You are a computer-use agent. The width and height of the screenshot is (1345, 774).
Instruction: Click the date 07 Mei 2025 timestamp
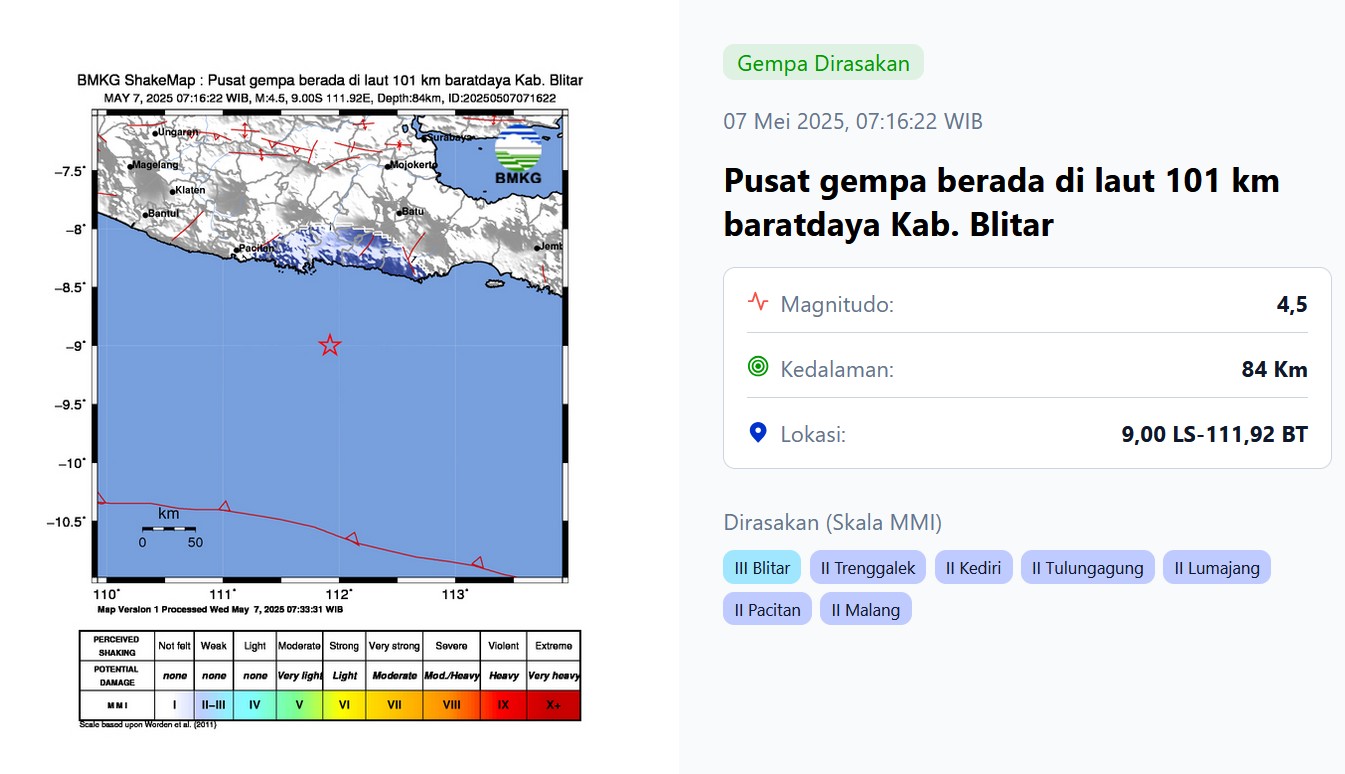853,122
